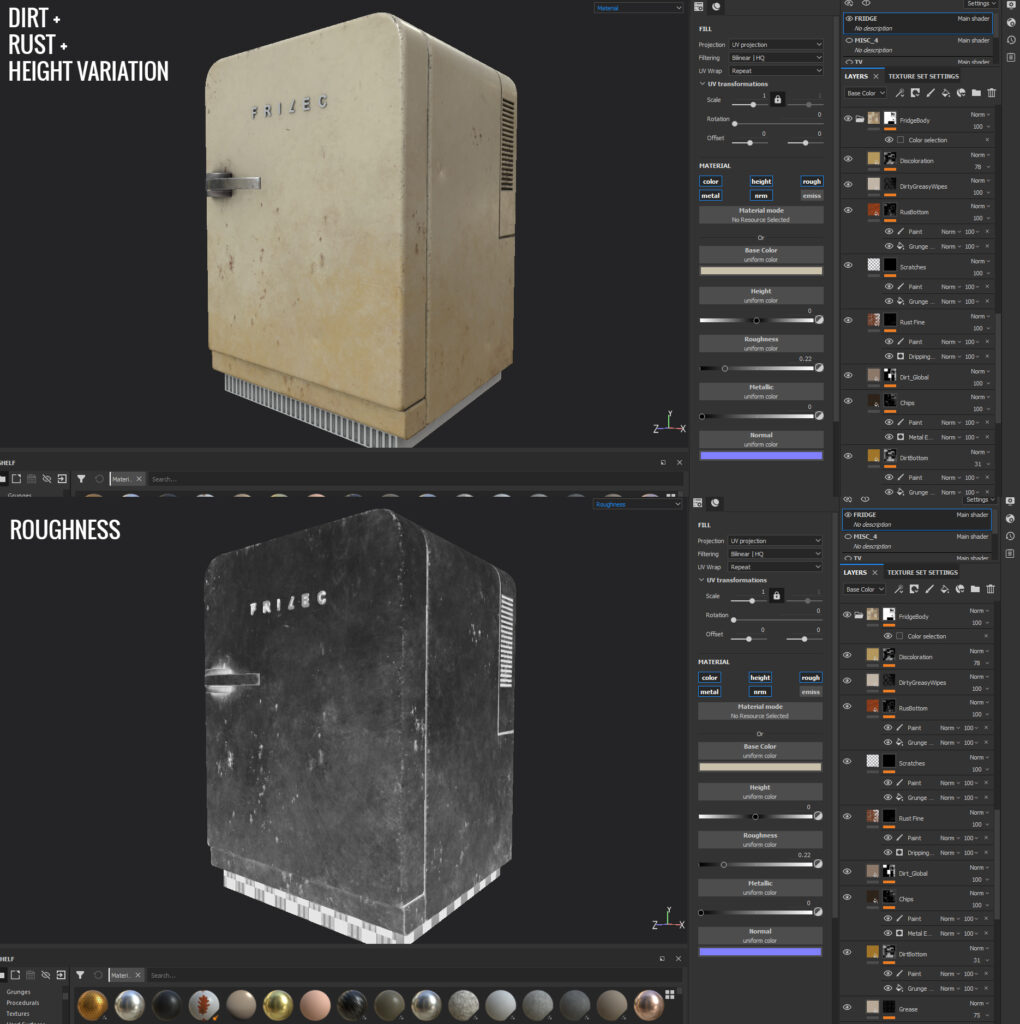This screenshot has height=1024, width=1020.
Task: Click the Scale lock icon in Material view properties
Action: (778, 99)
